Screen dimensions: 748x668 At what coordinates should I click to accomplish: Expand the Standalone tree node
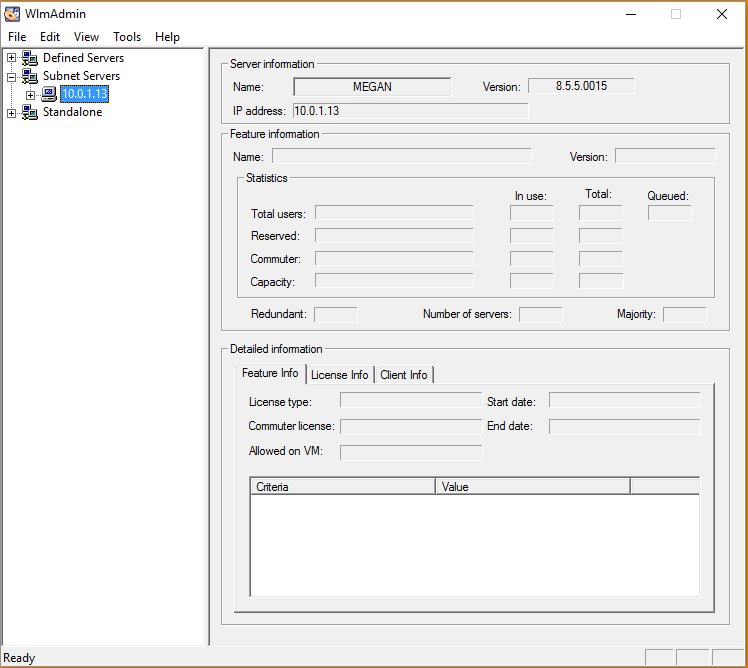11,113
